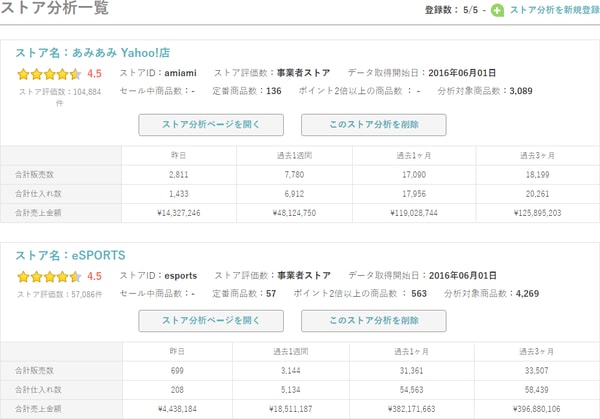Image resolution: width=600 pixels, height=419 pixels.
Task: Click the ストア分析一覧 page heading
Action: pyautogui.click(x=55, y=8)
